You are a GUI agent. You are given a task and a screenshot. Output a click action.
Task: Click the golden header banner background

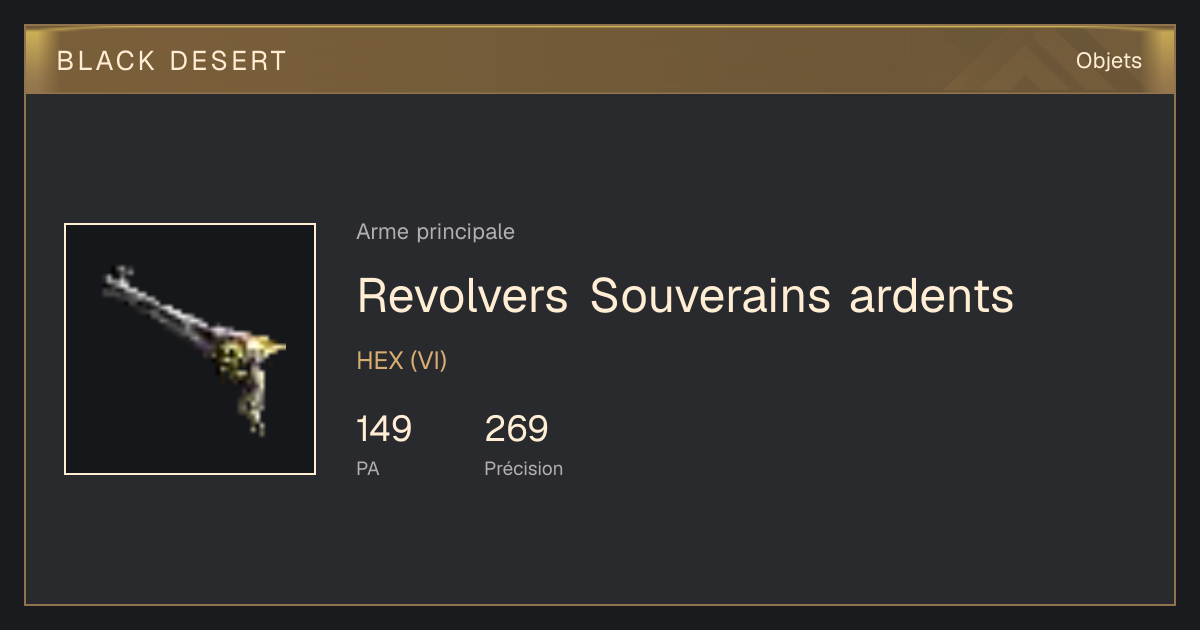coord(600,61)
